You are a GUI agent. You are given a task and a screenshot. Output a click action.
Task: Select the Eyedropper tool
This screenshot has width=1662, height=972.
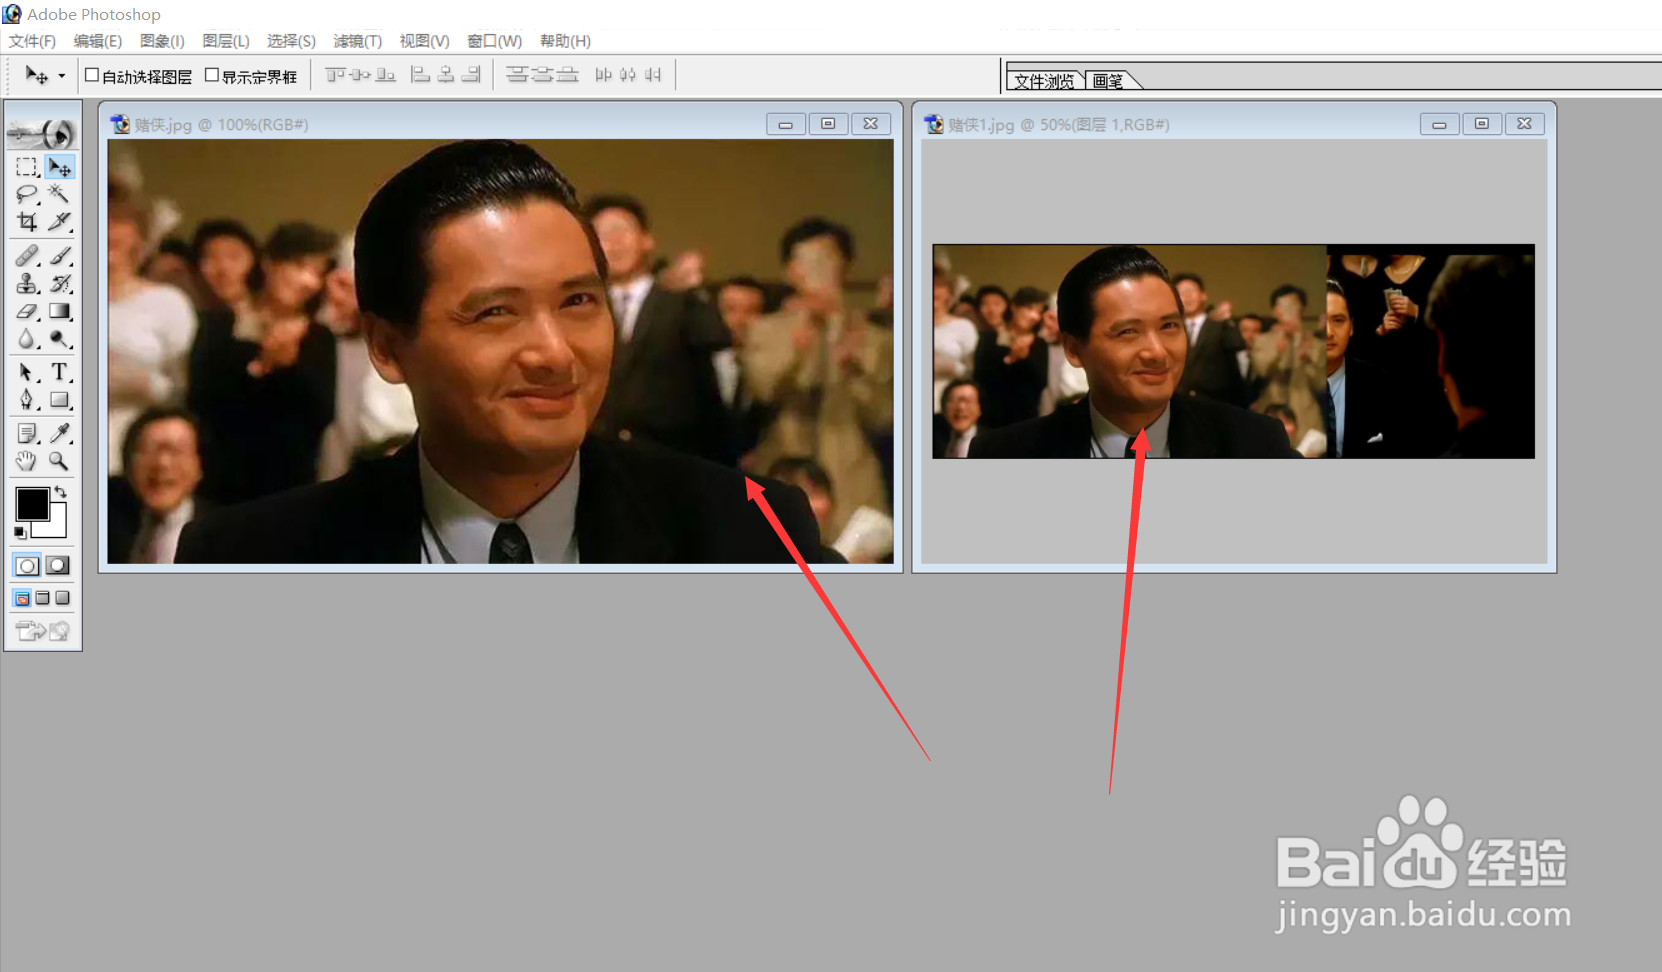click(x=60, y=433)
